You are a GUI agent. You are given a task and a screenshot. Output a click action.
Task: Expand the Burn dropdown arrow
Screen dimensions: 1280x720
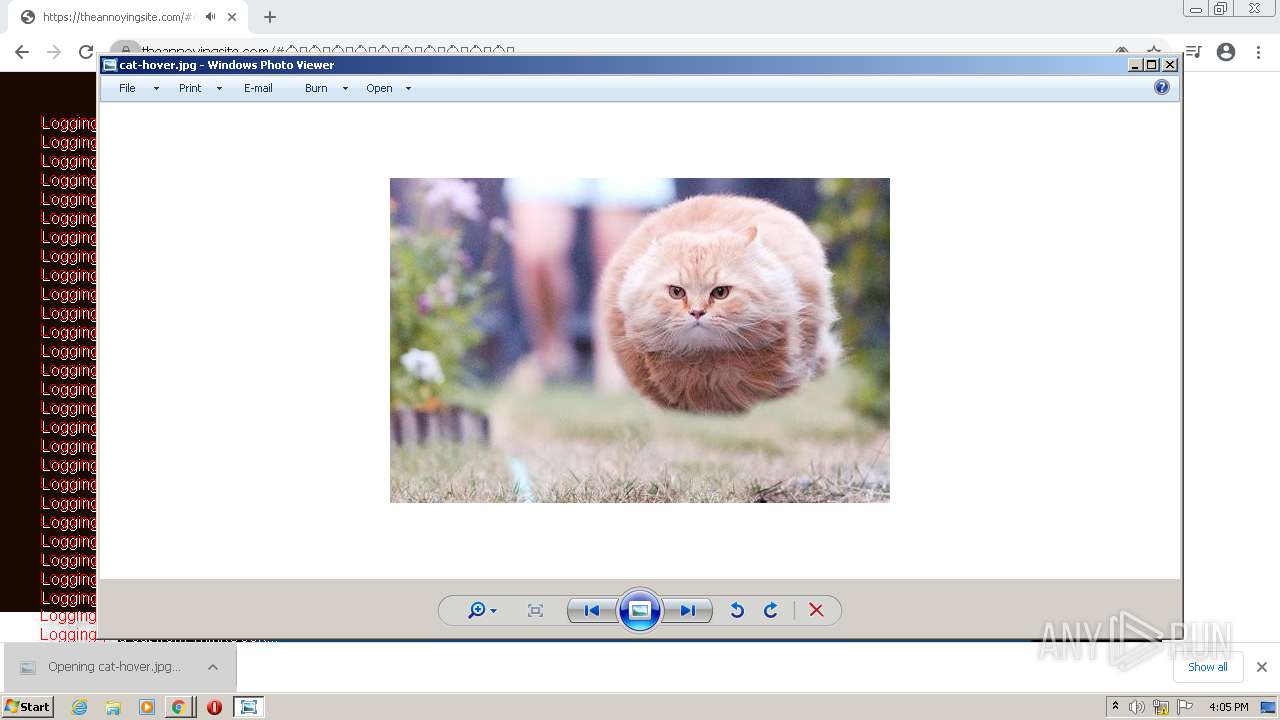pos(345,88)
